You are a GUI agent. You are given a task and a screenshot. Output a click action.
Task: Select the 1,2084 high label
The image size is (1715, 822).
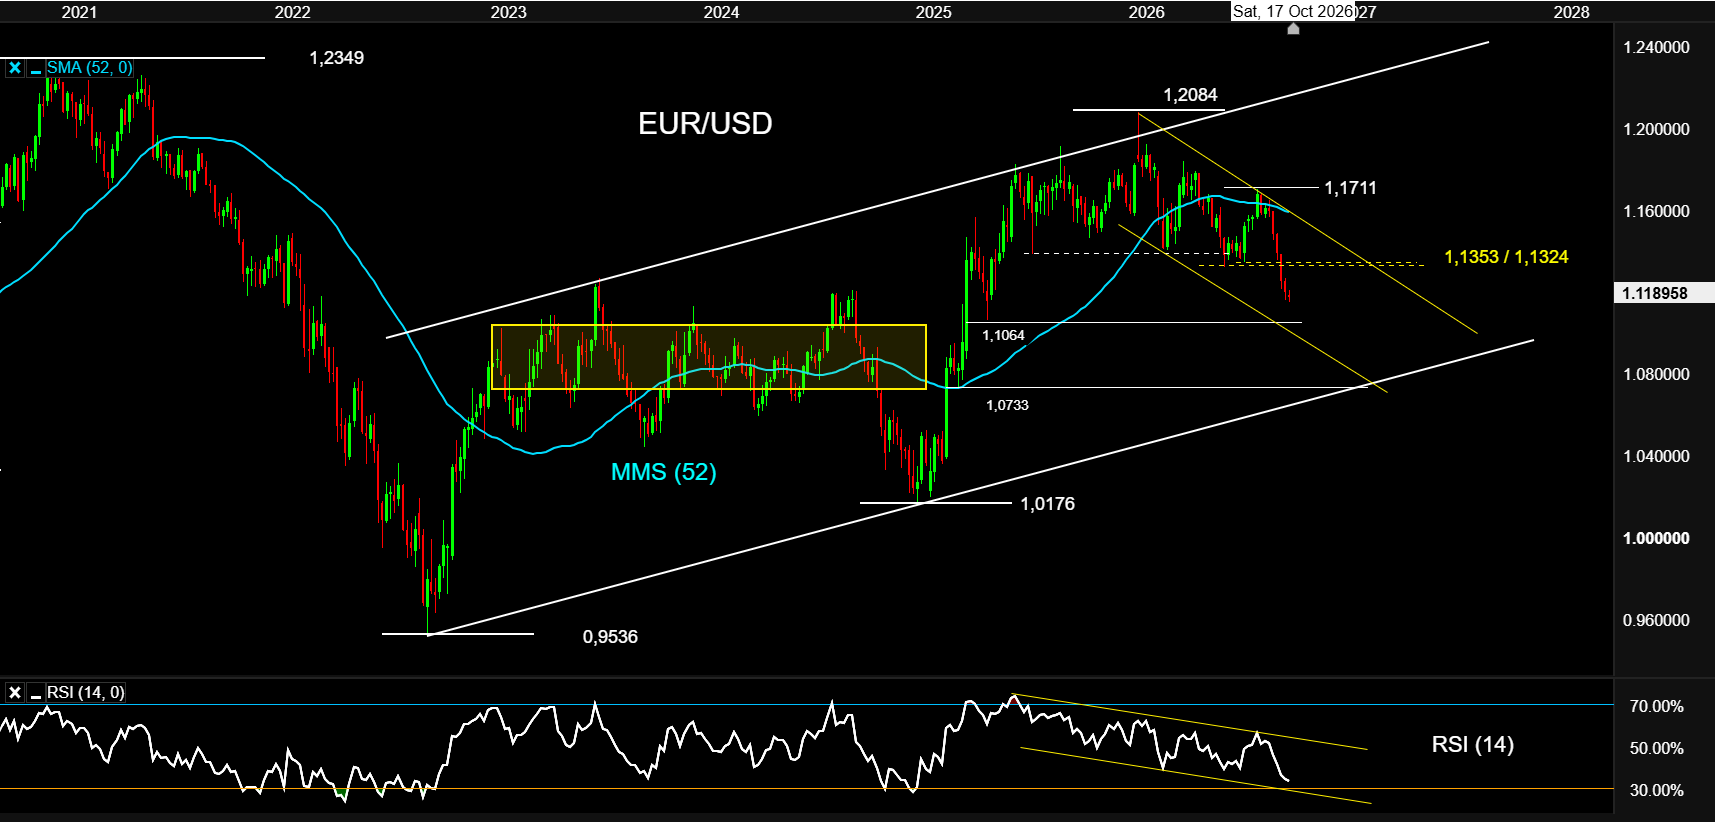pyautogui.click(x=1190, y=95)
